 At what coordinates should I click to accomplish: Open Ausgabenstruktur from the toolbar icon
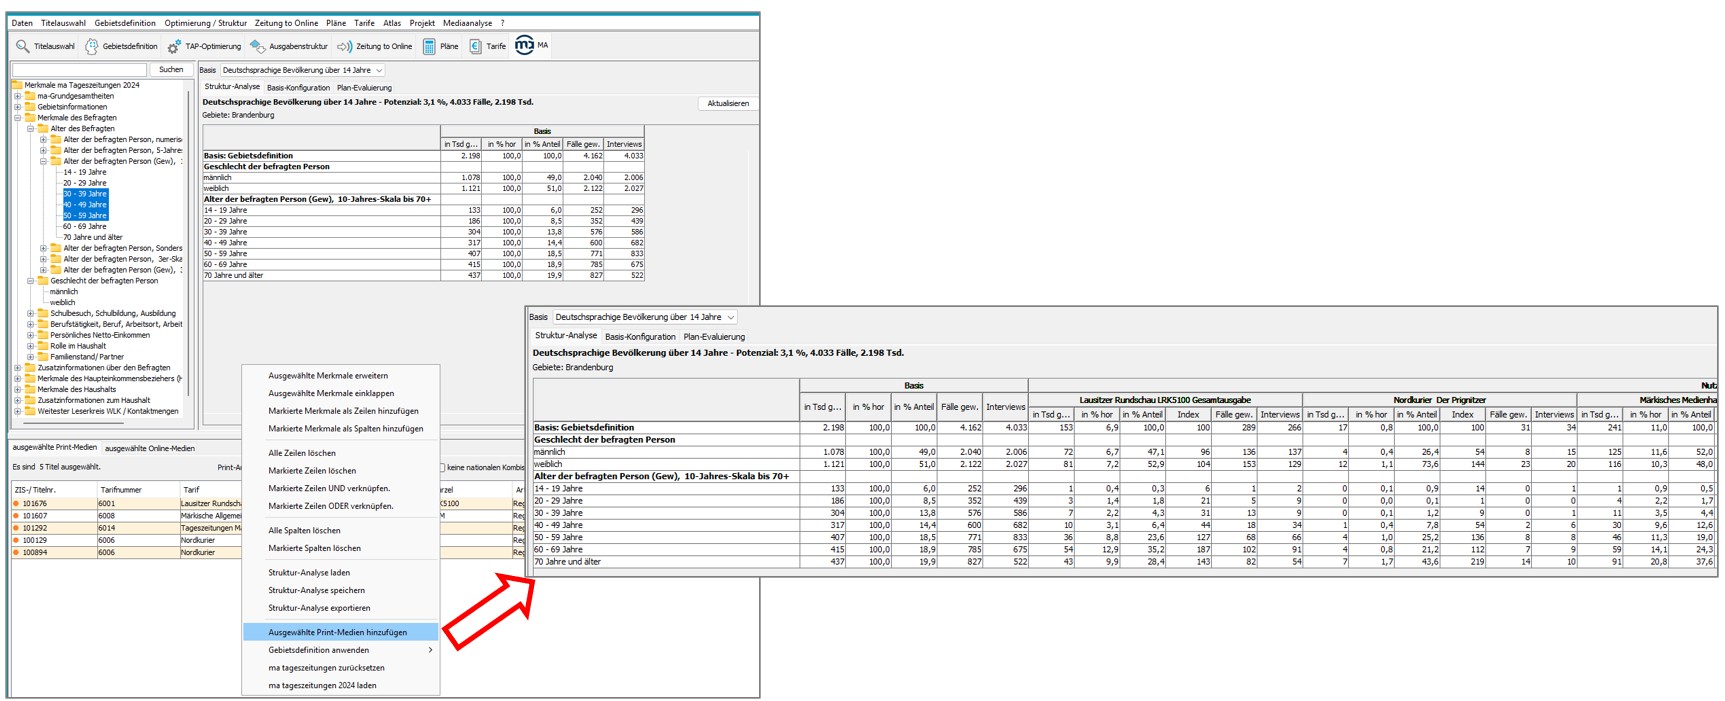coord(258,46)
